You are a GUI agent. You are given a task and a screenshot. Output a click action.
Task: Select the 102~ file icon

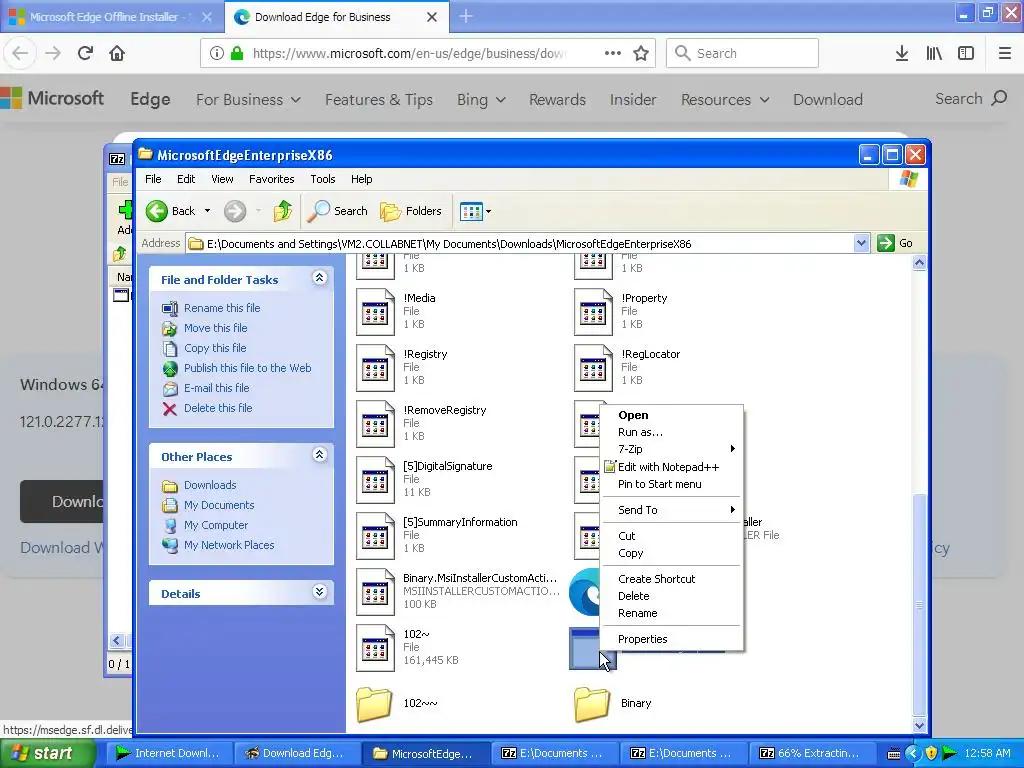tap(375, 648)
